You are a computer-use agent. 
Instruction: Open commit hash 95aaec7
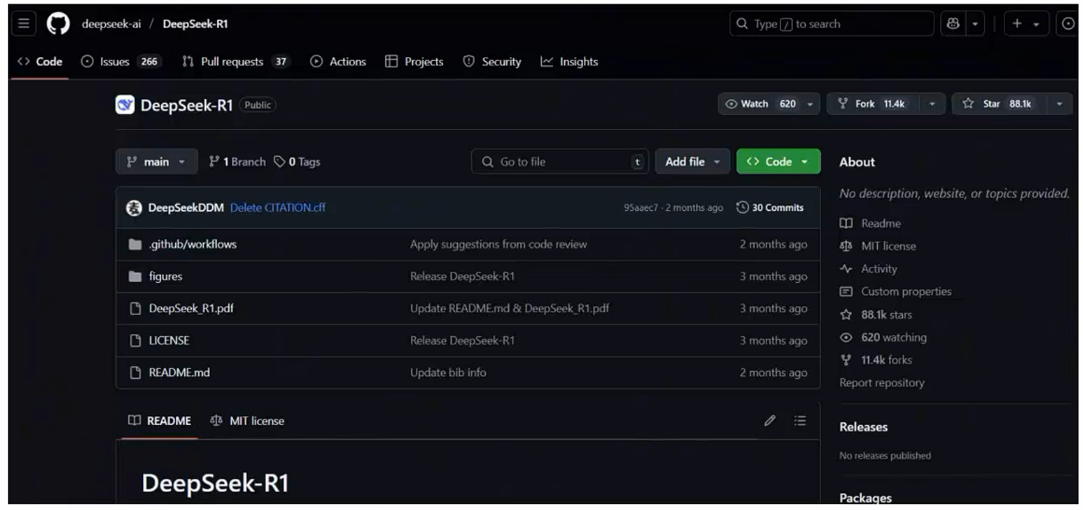pyautogui.click(x=641, y=207)
